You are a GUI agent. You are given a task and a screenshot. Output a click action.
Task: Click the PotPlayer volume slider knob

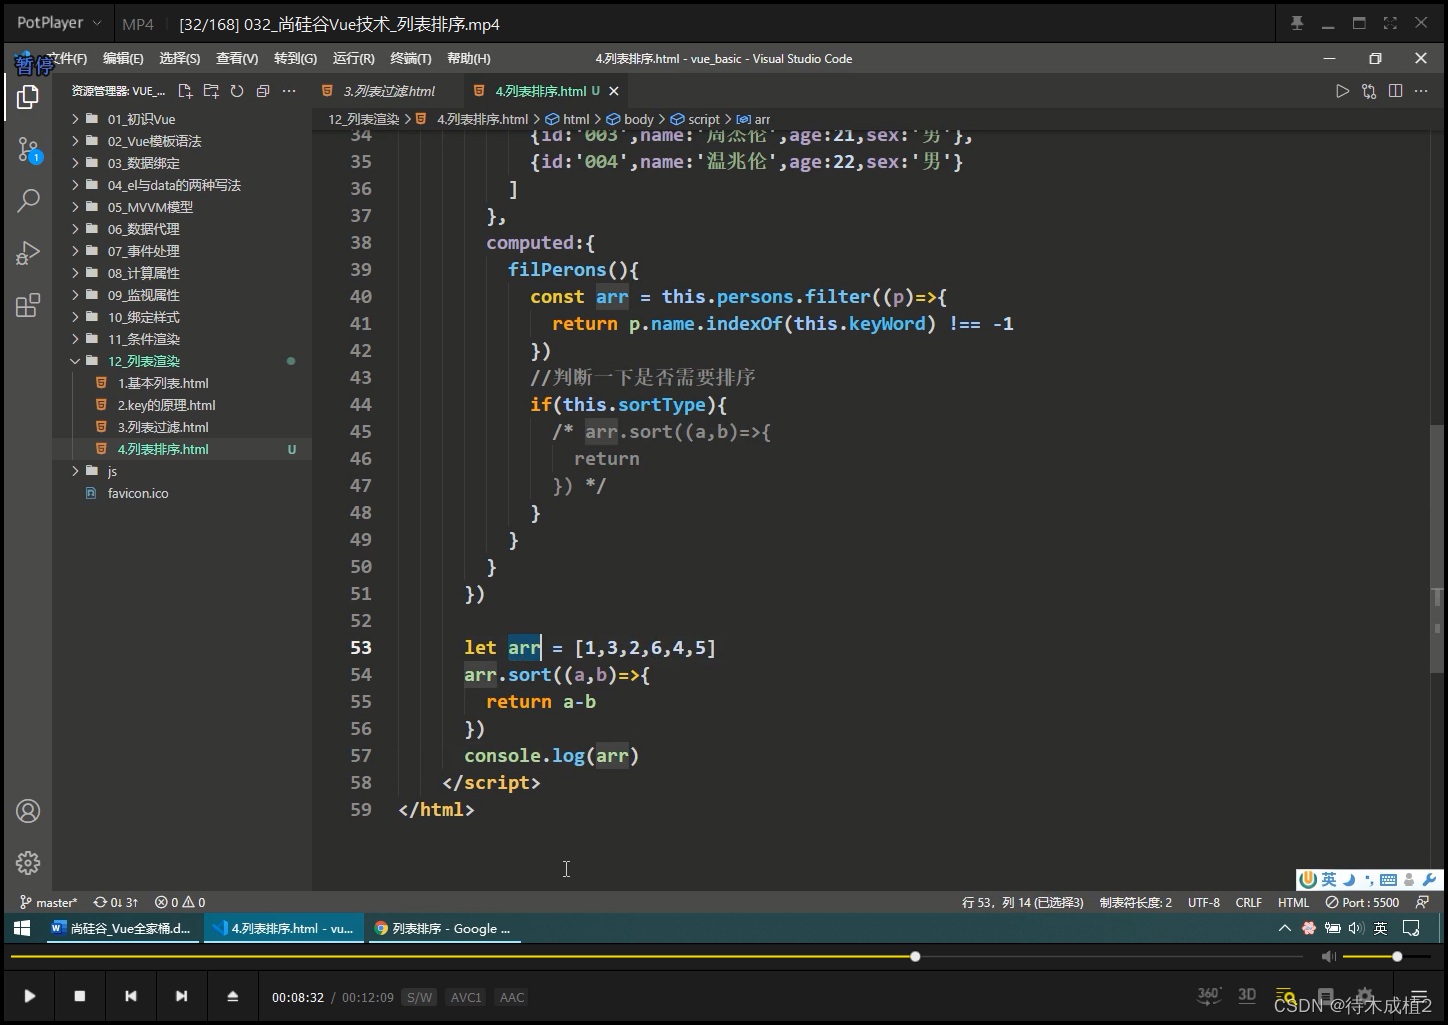coord(1397,957)
